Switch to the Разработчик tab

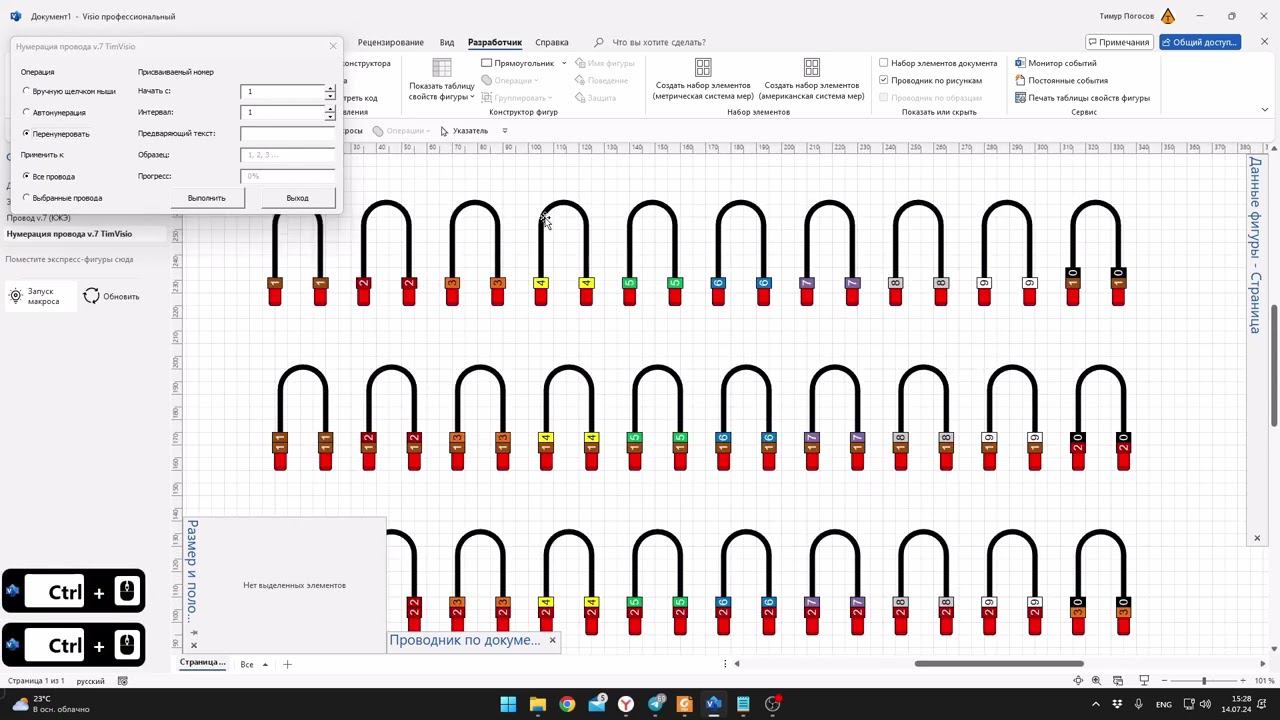click(x=495, y=42)
